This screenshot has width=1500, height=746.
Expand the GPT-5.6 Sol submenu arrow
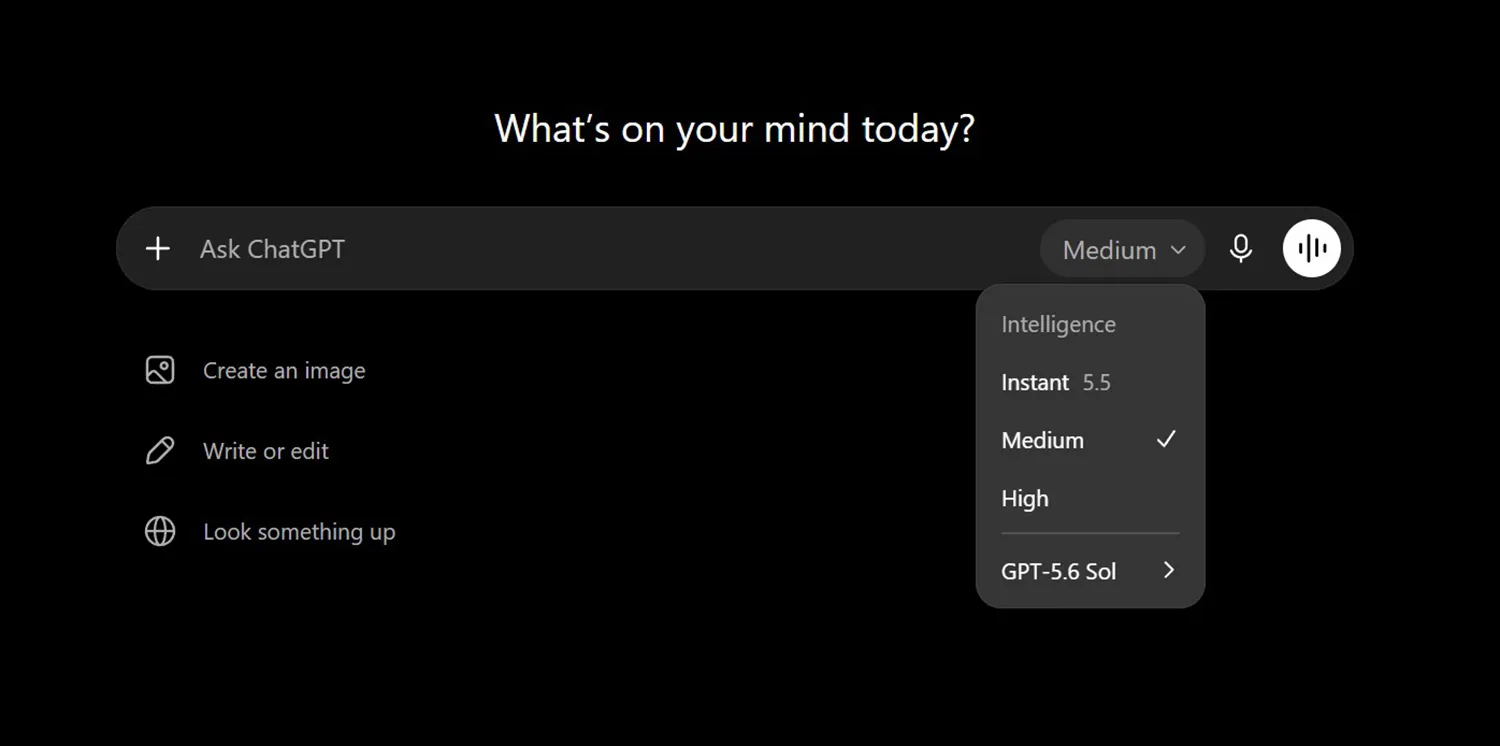[x=1168, y=570]
